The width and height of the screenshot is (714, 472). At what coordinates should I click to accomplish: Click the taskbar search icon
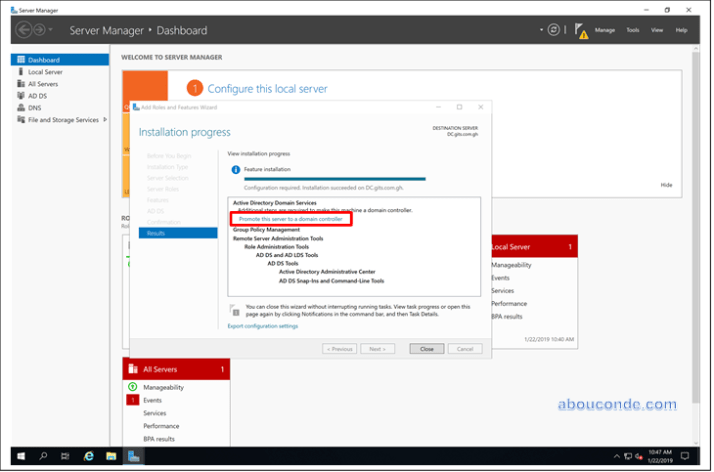coord(43,456)
